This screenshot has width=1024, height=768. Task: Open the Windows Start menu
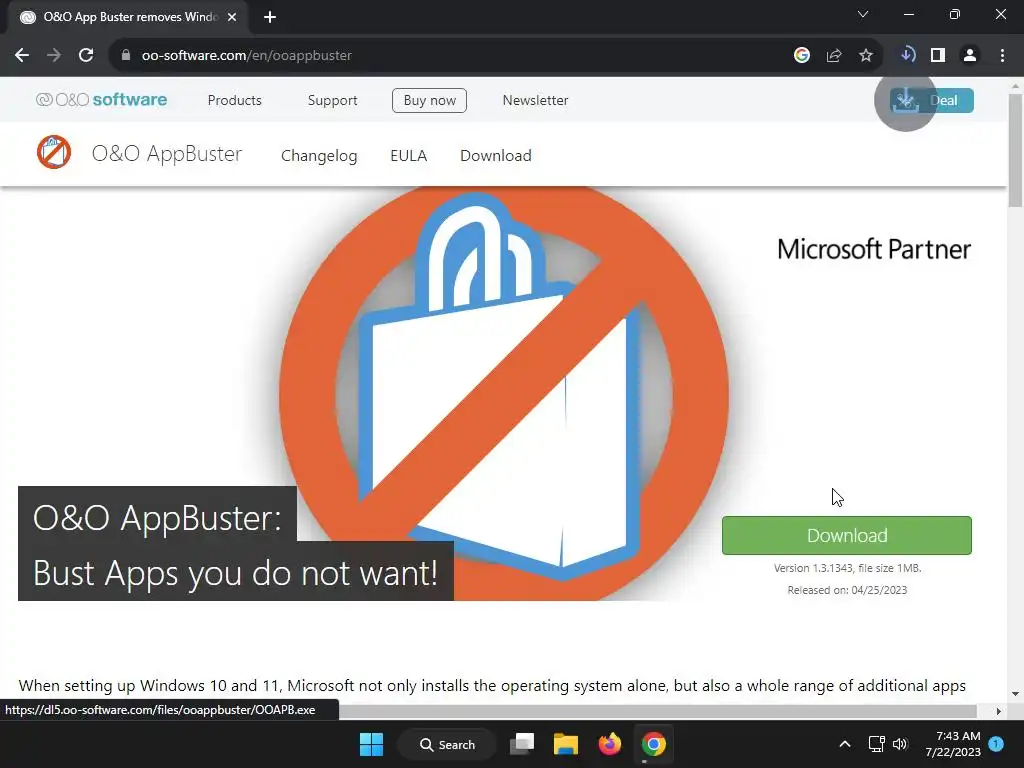(372, 744)
